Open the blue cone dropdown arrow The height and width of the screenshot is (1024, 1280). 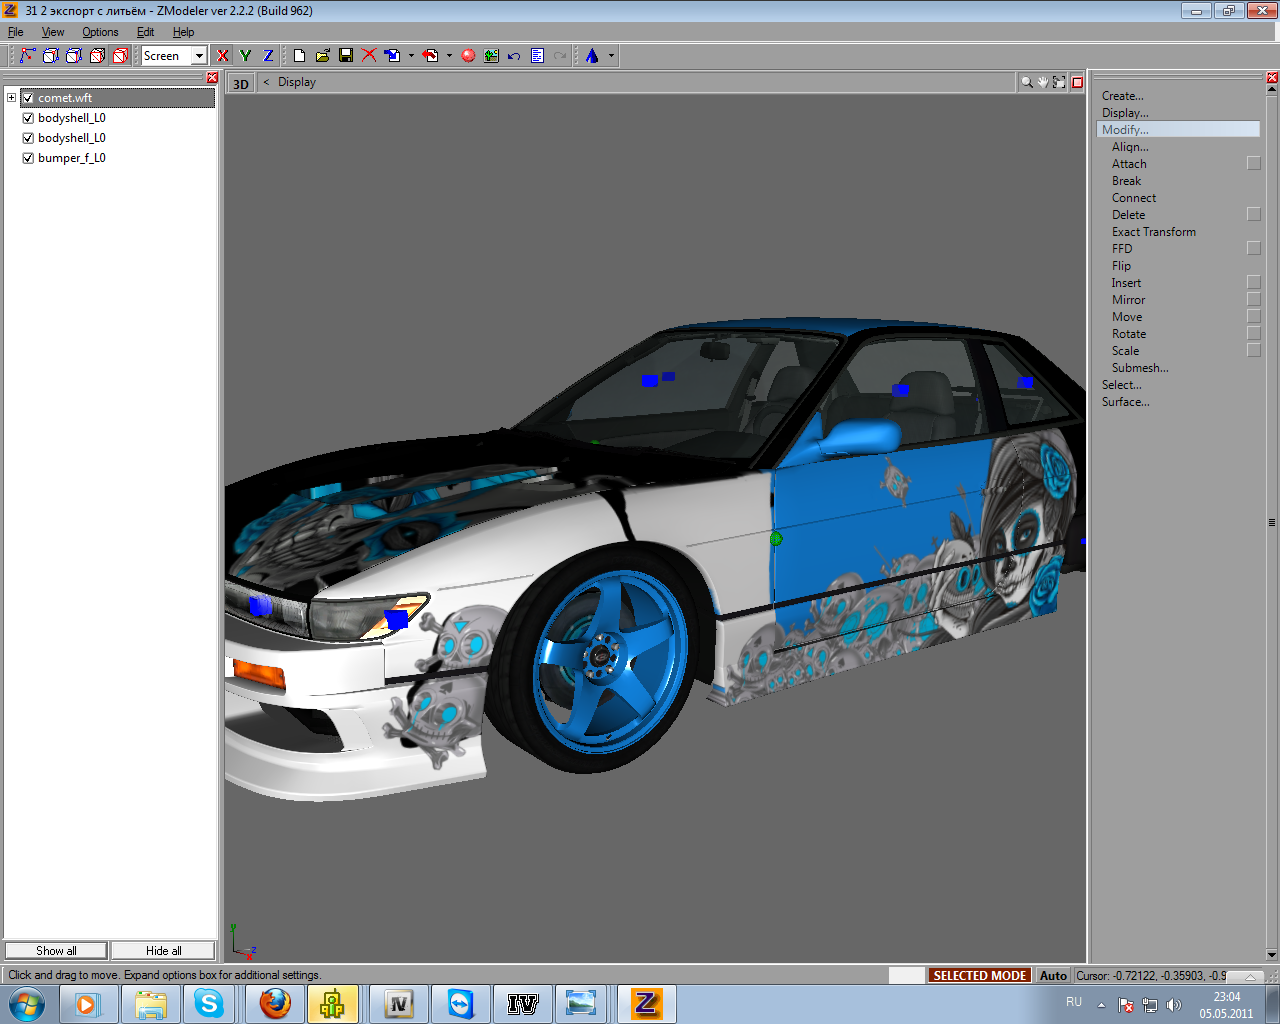[x=611, y=56]
